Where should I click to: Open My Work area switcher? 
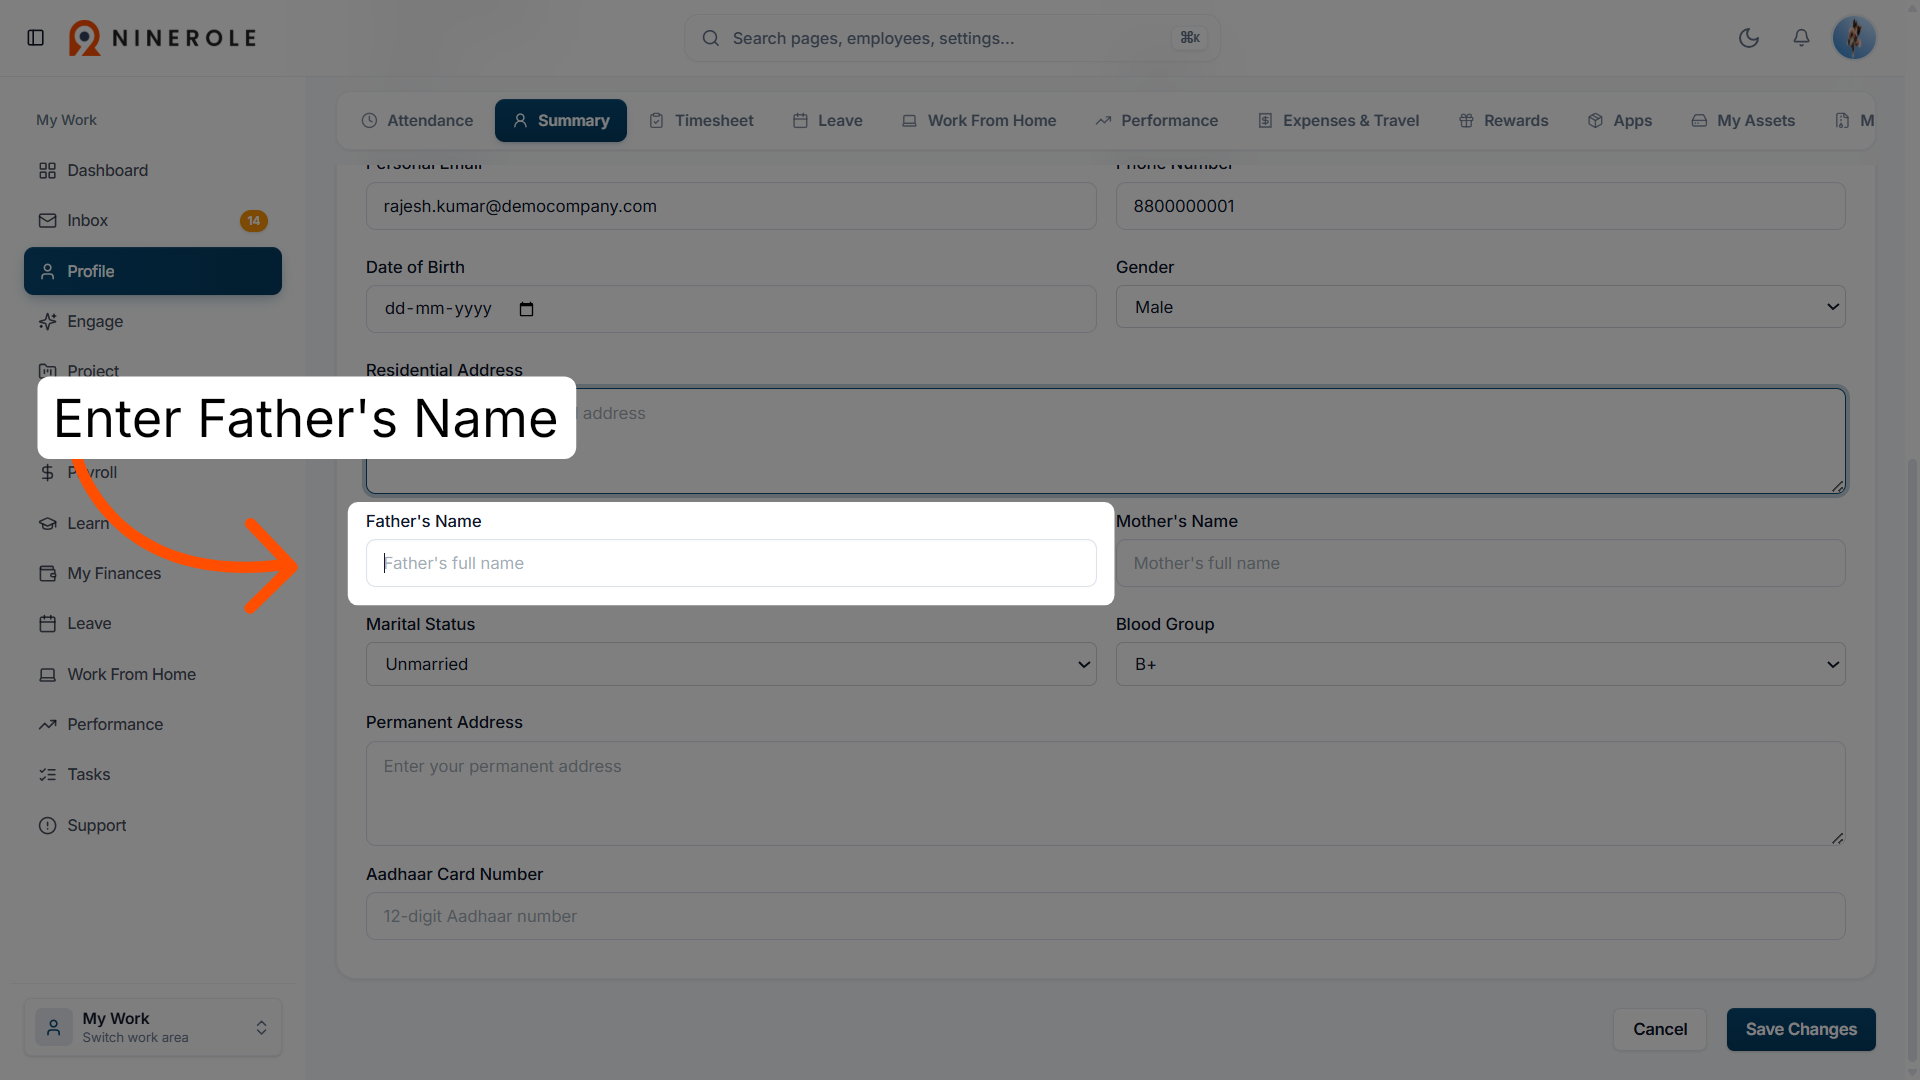coord(152,1027)
